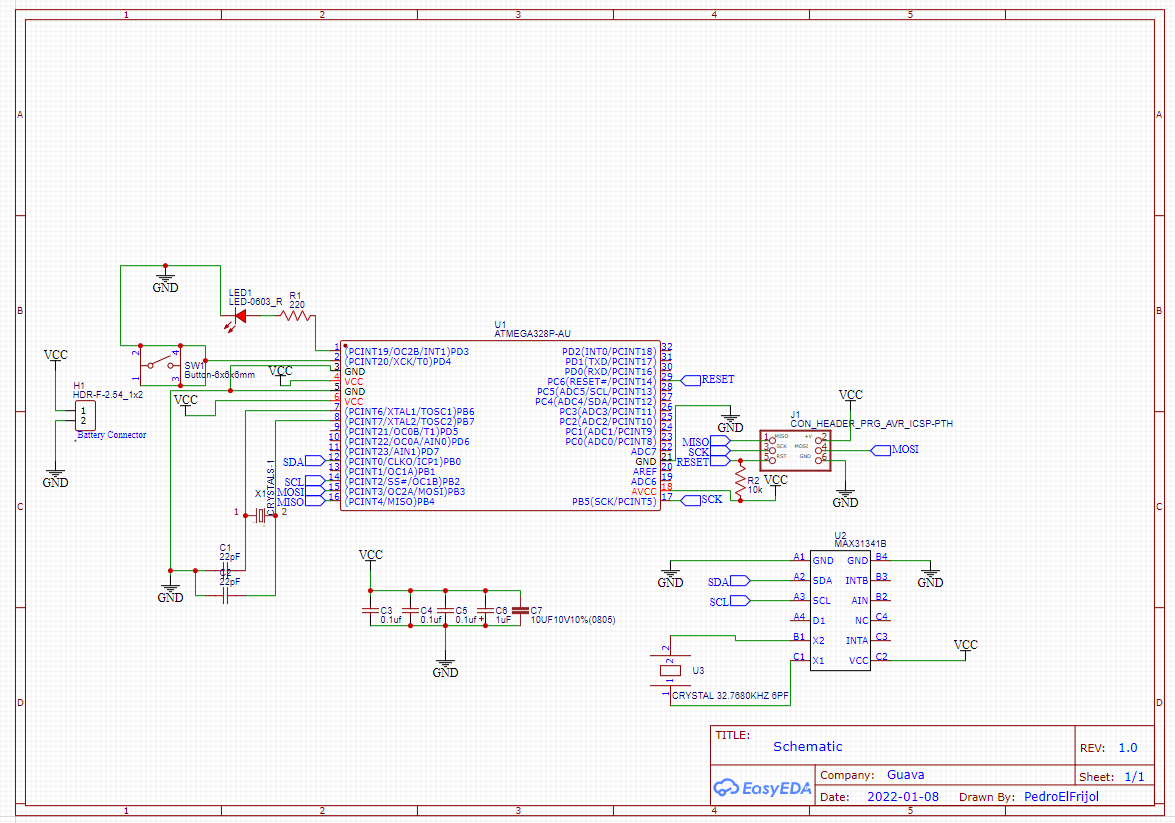1175x823 pixels.
Task: Select pin label '(PCINT6/XTAL1/TOSC1)PB6'
Action: (409, 412)
